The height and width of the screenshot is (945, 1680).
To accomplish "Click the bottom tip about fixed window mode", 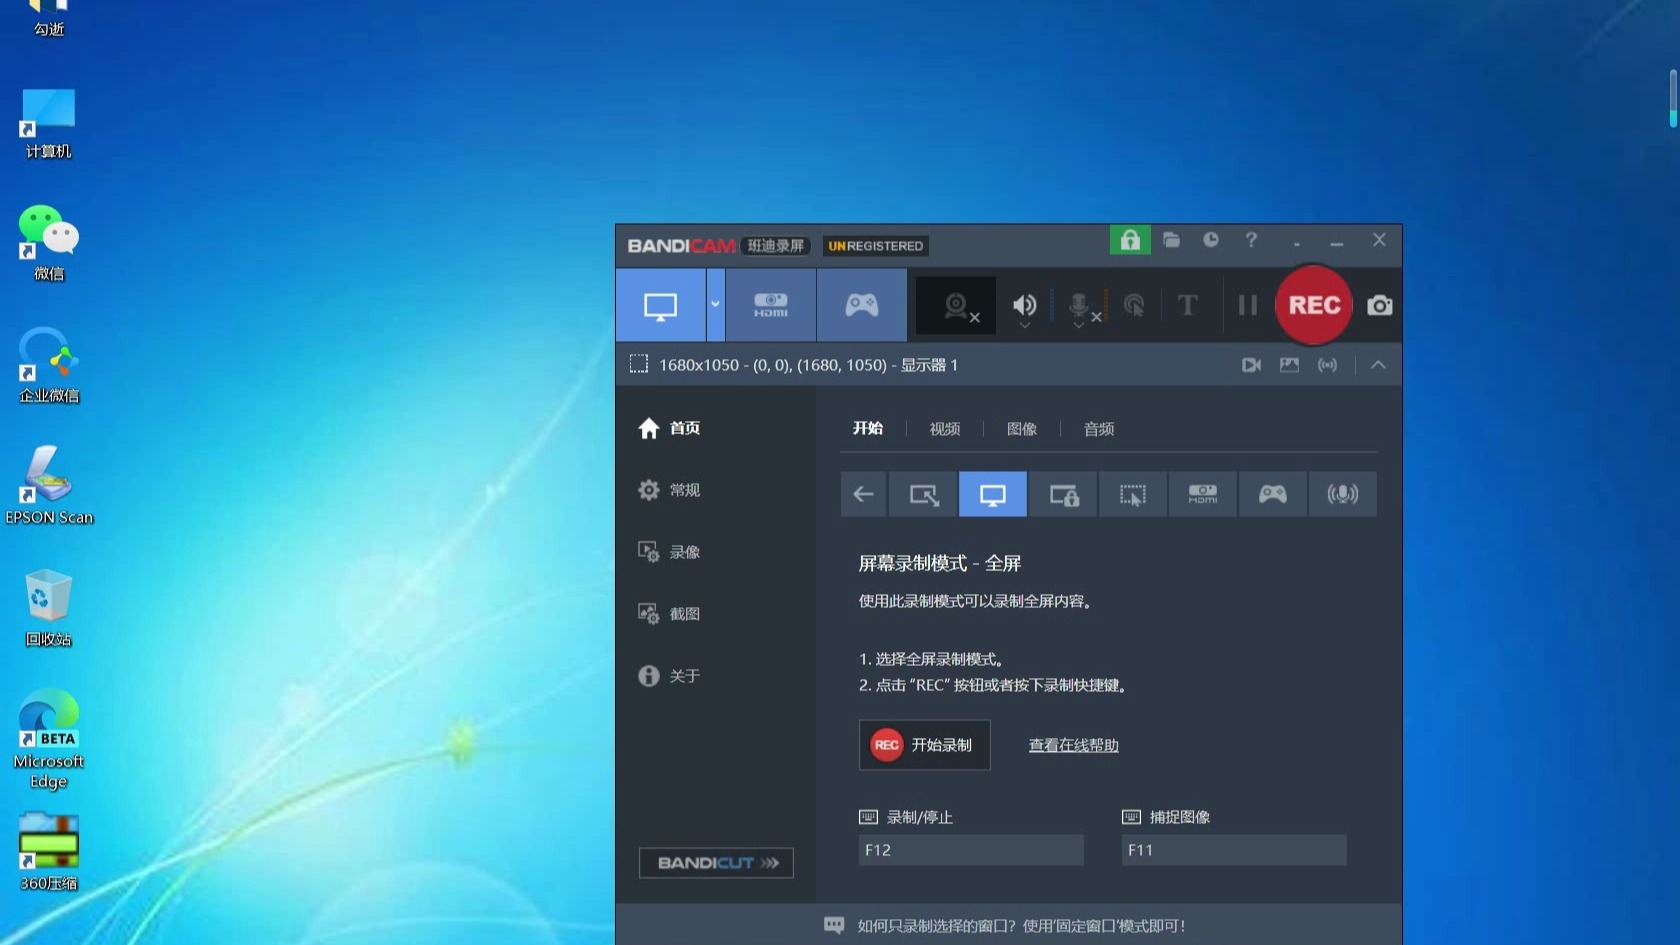I will (x=1021, y=926).
